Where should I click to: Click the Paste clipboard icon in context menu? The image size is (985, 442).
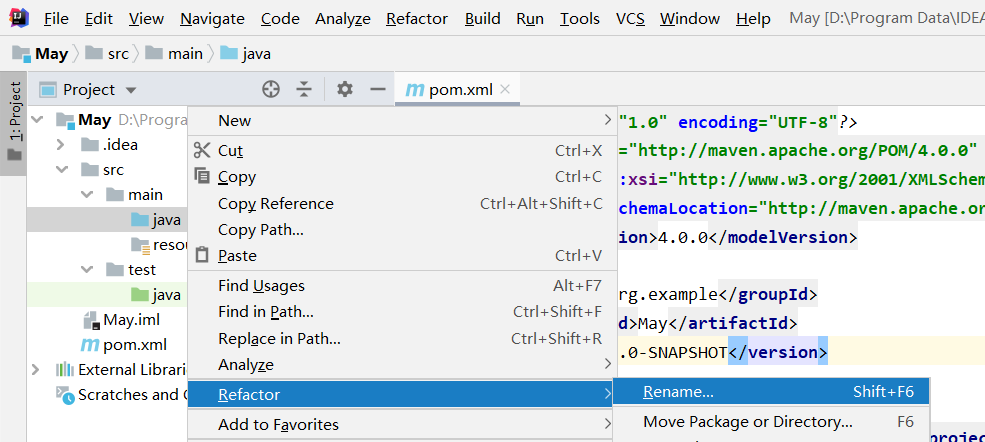[x=202, y=255]
